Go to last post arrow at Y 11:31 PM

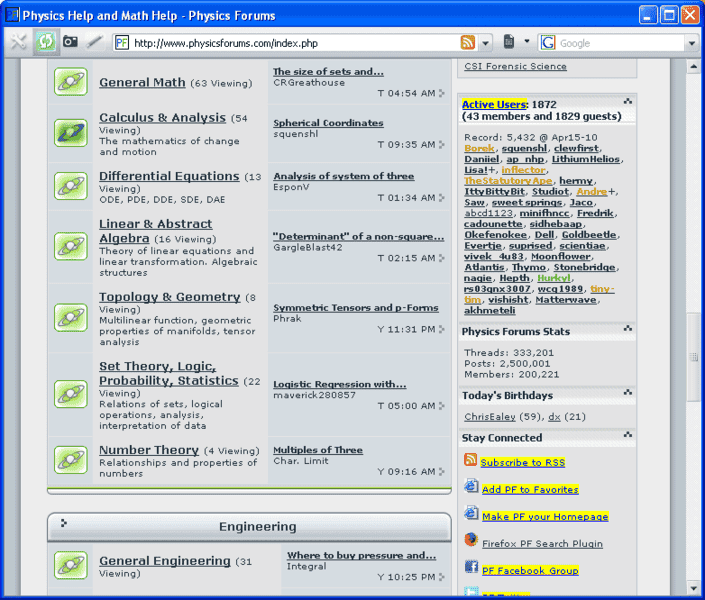pyautogui.click(x=442, y=329)
